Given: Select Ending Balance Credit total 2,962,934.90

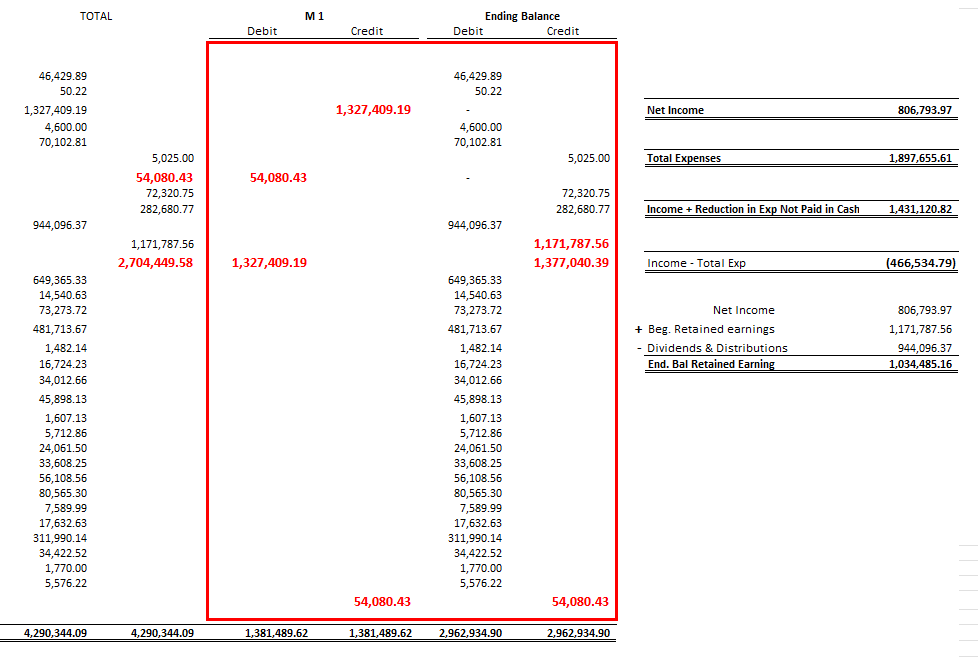Looking at the screenshot, I should pos(578,633).
